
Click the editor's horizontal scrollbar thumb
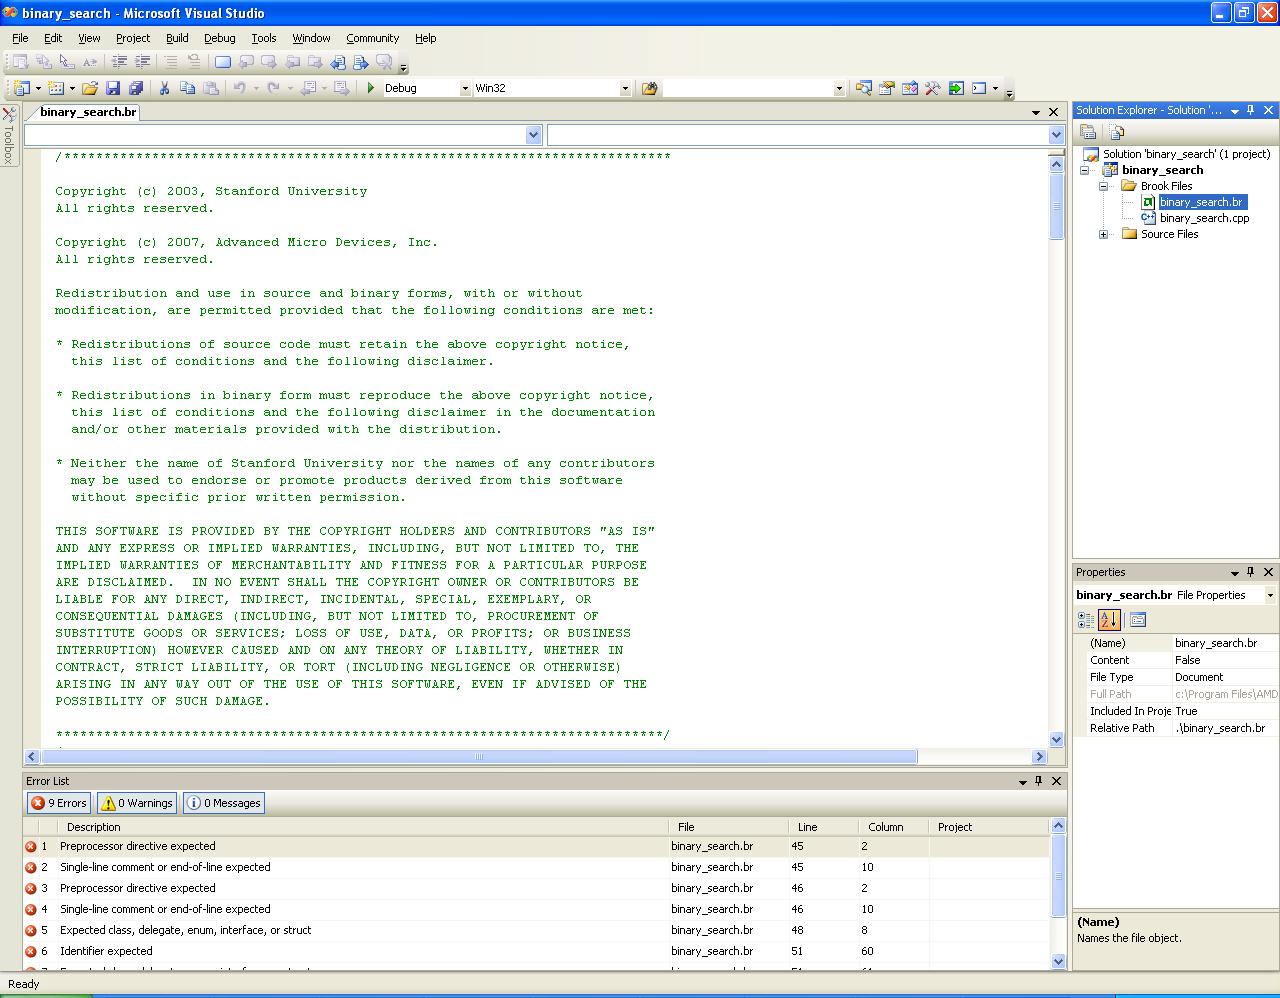478,757
